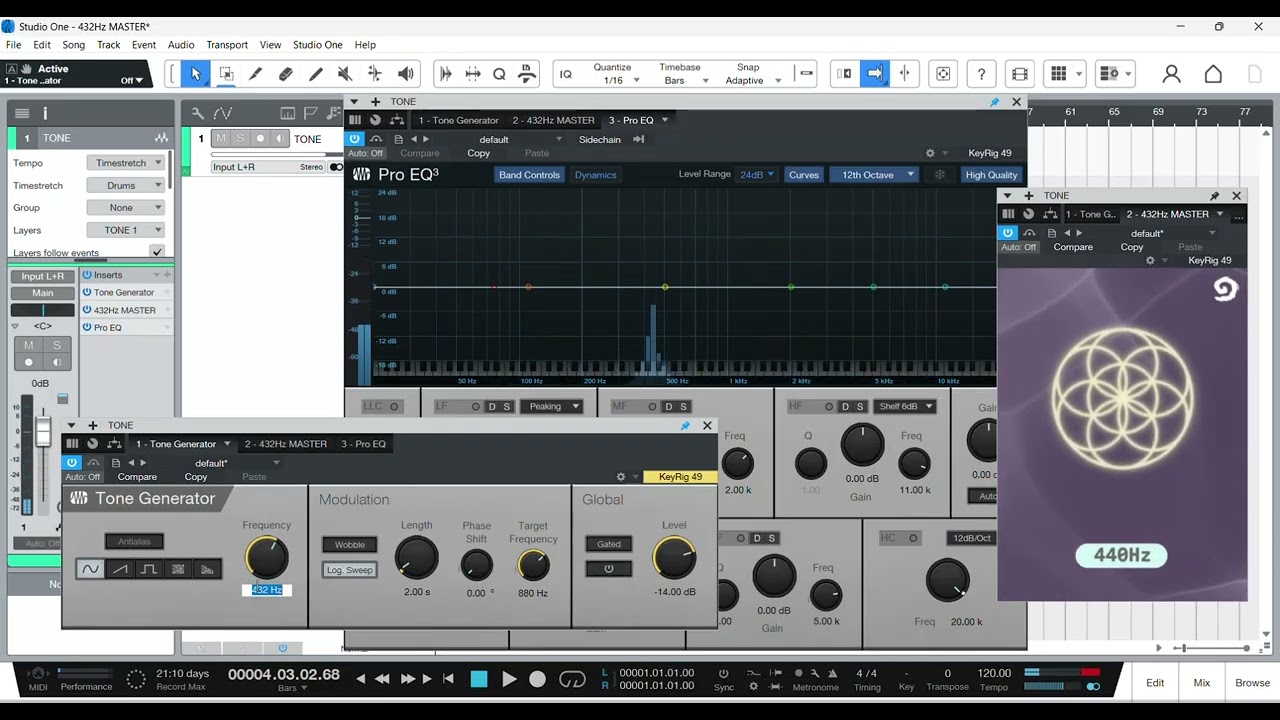Click the play button in transport
This screenshot has height=720, width=1280.
509,680
